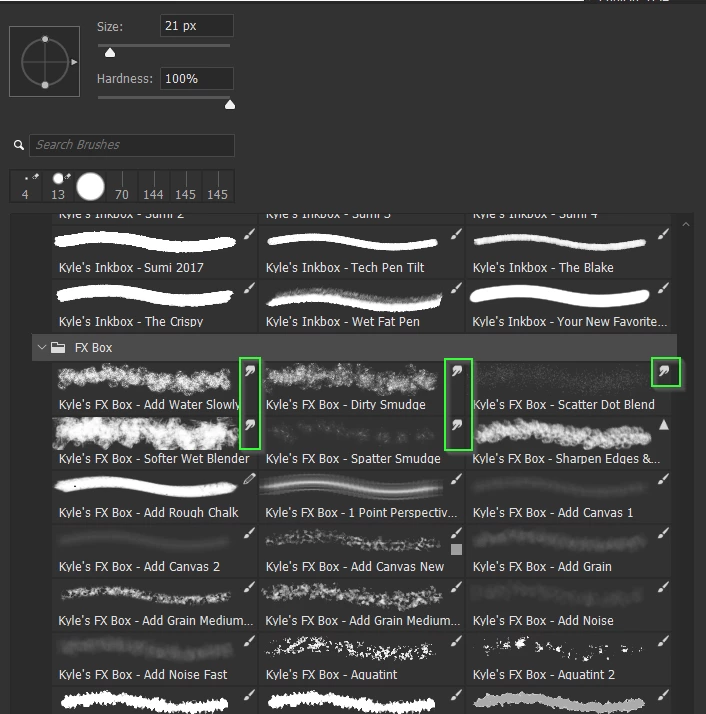Viewport: 706px width, 714px height.
Task: Click the smudge icon on Scatter Dot Blend brush
Action: point(664,371)
